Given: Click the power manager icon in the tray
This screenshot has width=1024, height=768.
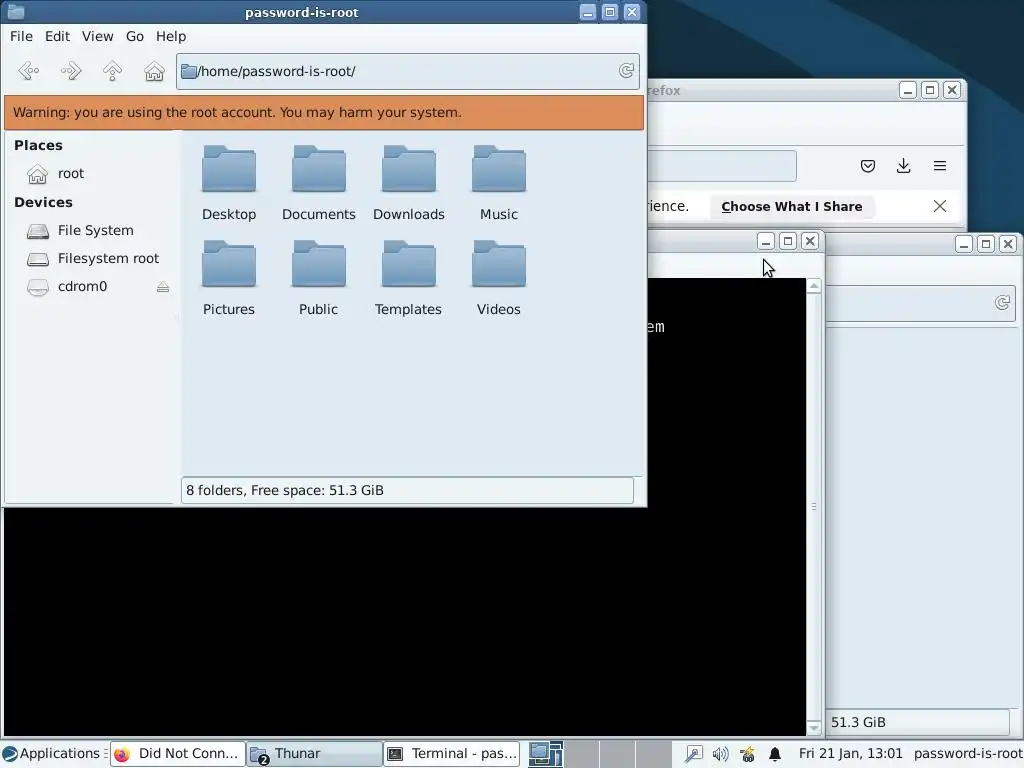Looking at the screenshot, I should (x=747, y=754).
